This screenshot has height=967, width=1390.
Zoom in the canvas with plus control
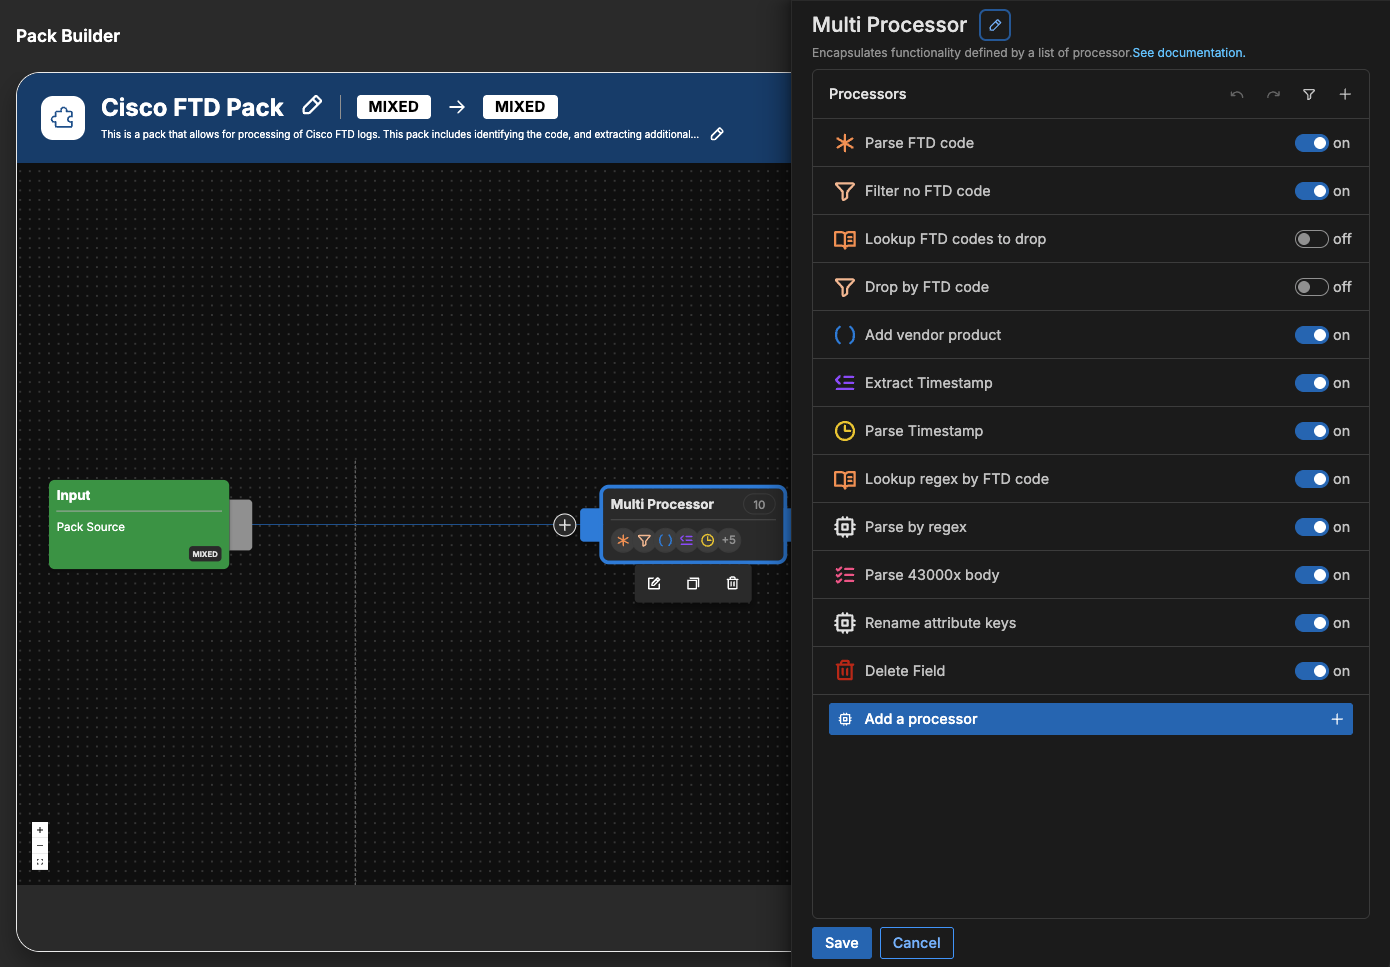tap(40, 830)
